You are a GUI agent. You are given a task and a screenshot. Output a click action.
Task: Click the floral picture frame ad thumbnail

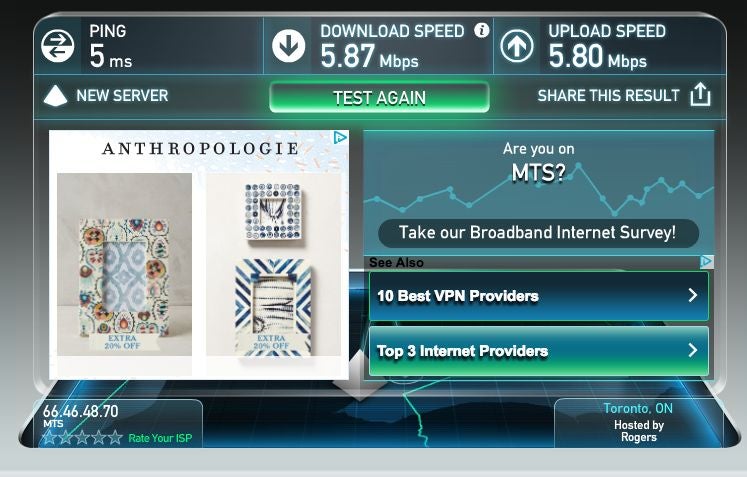coord(125,264)
